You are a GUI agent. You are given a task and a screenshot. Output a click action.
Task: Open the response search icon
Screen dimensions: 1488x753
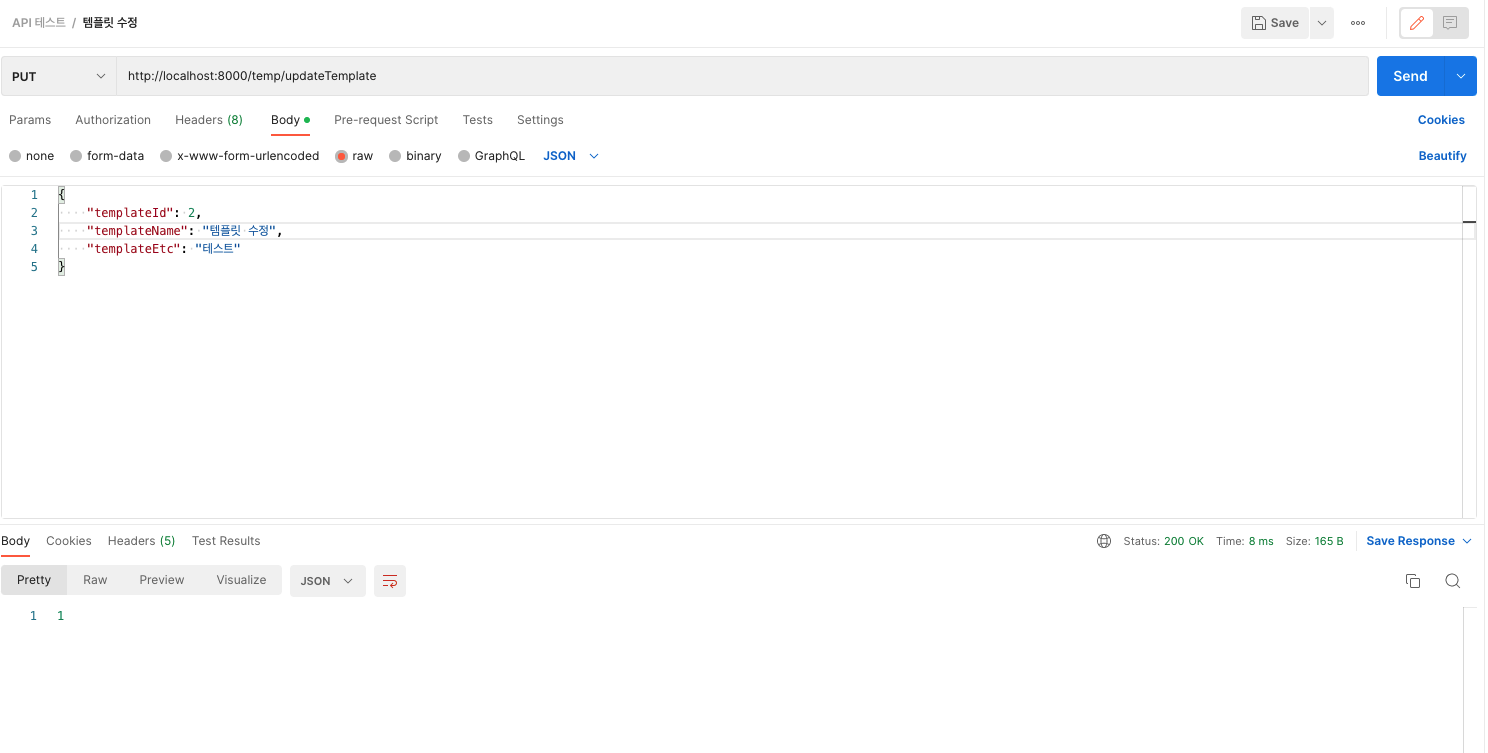pos(1453,581)
